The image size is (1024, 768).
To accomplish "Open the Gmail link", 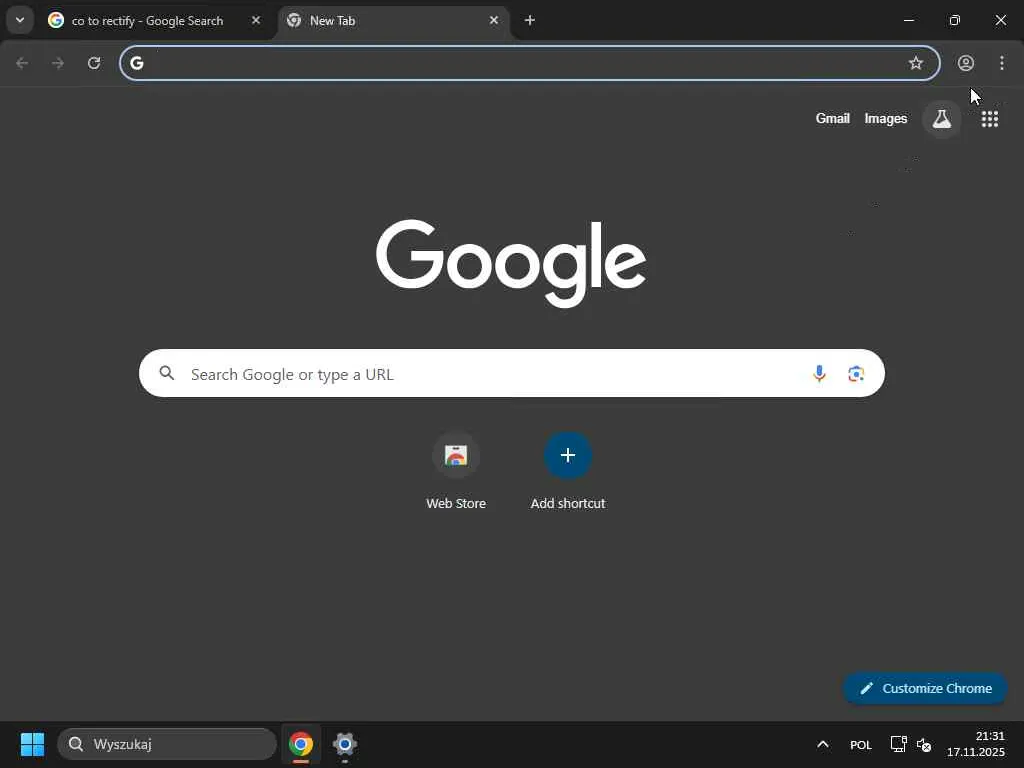I will [833, 118].
